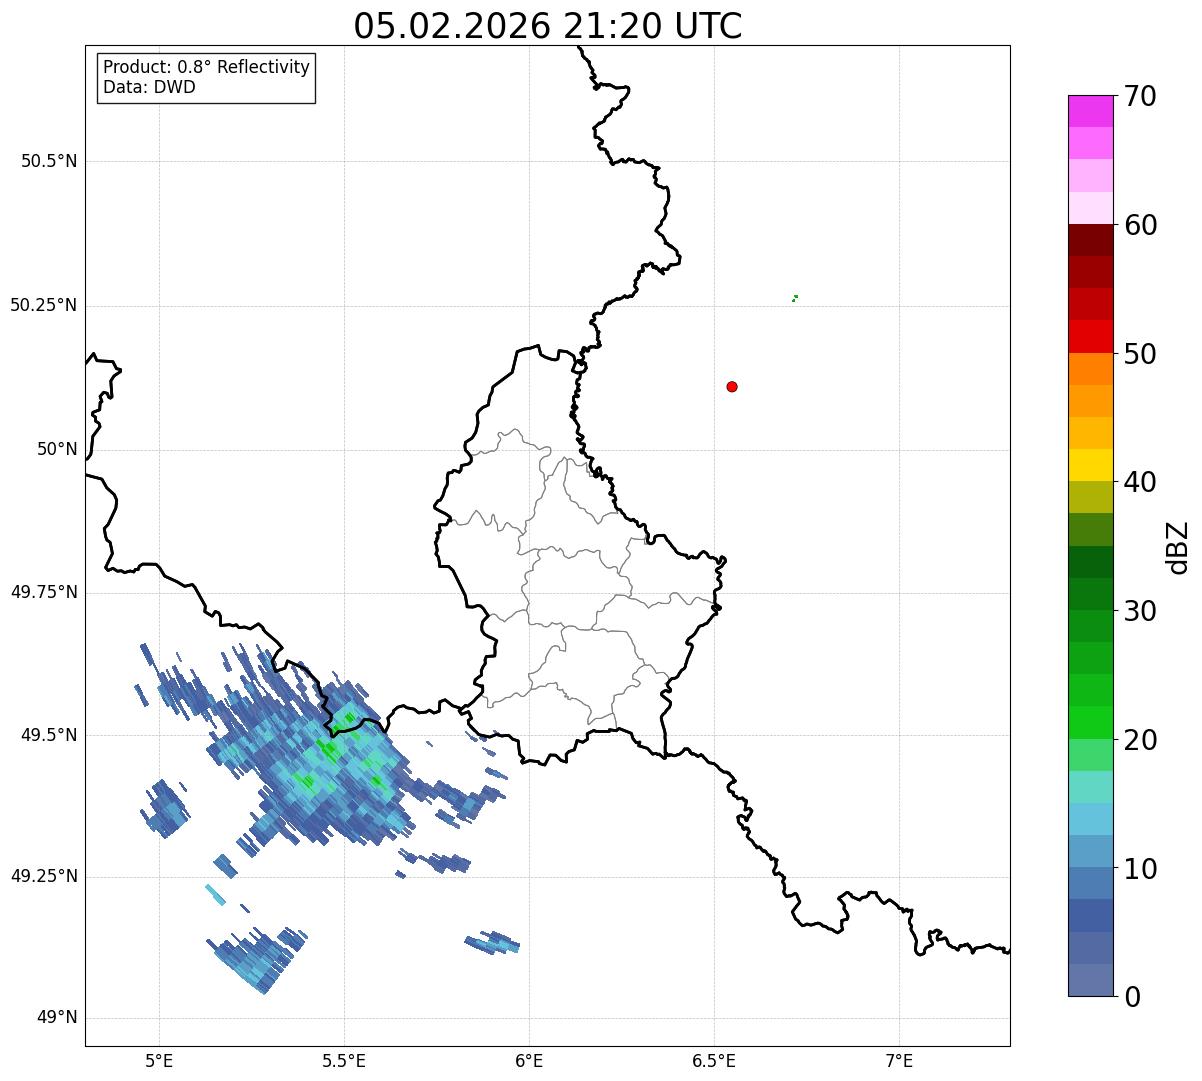The width and height of the screenshot is (1202, 1081).
Task: Click the '30' colorbar tick label
Action: [x=1140, y=611]
